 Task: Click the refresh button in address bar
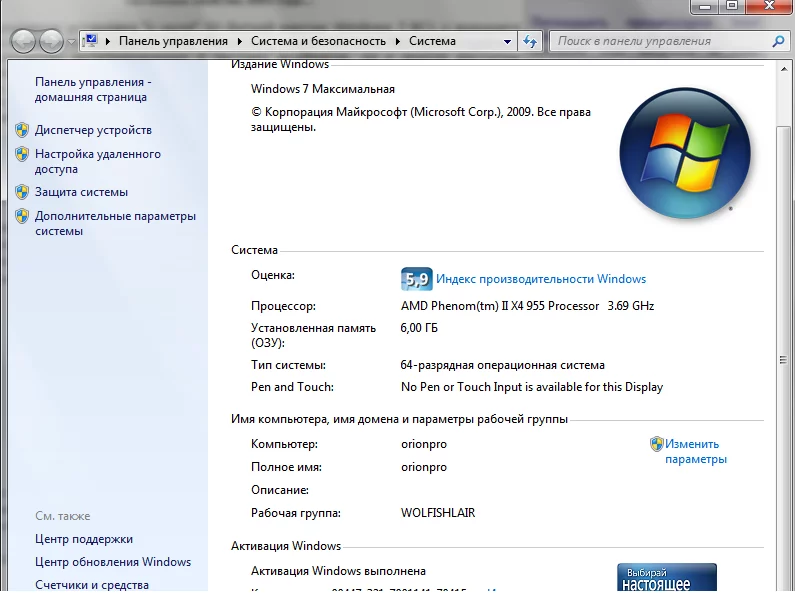(x=530, y=42)
